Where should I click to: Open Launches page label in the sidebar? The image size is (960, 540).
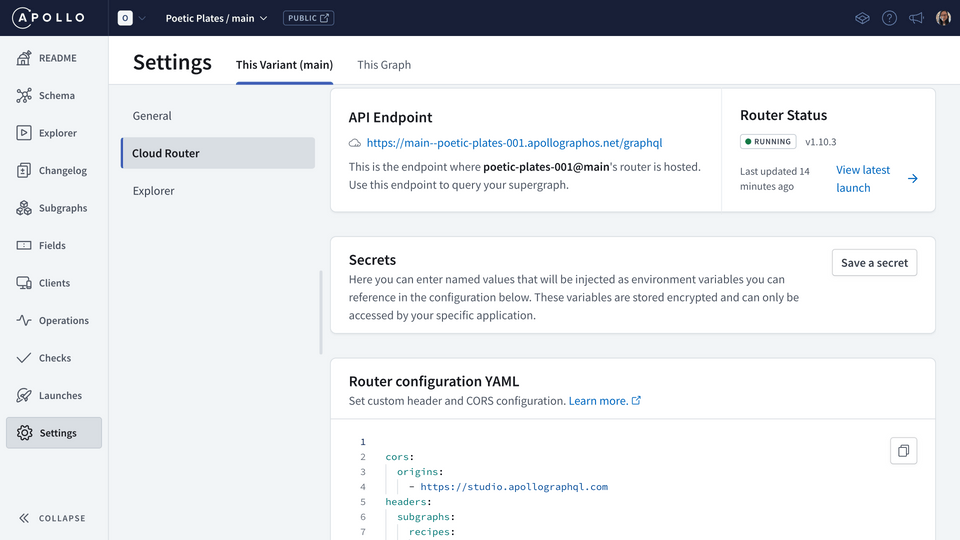[60, 396]
